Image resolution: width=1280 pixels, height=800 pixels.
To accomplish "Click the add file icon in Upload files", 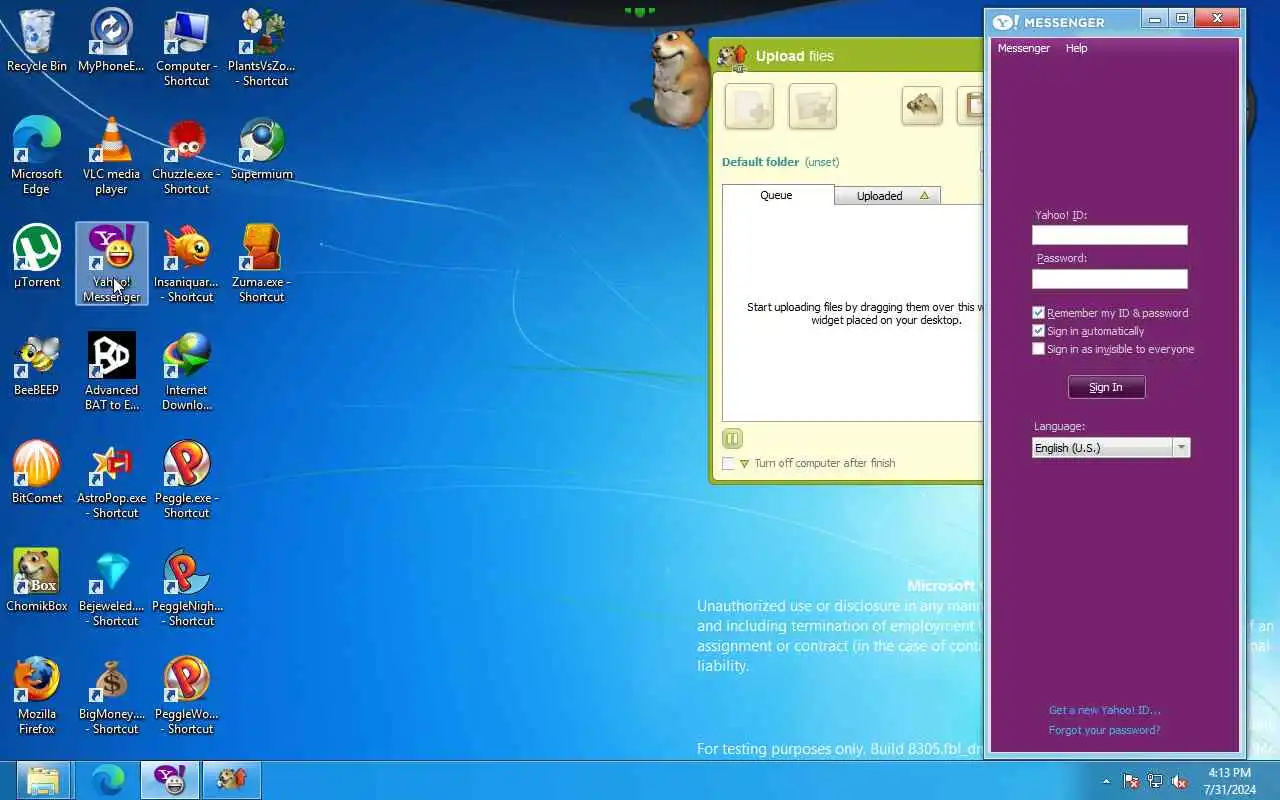I will coord(749,106).
